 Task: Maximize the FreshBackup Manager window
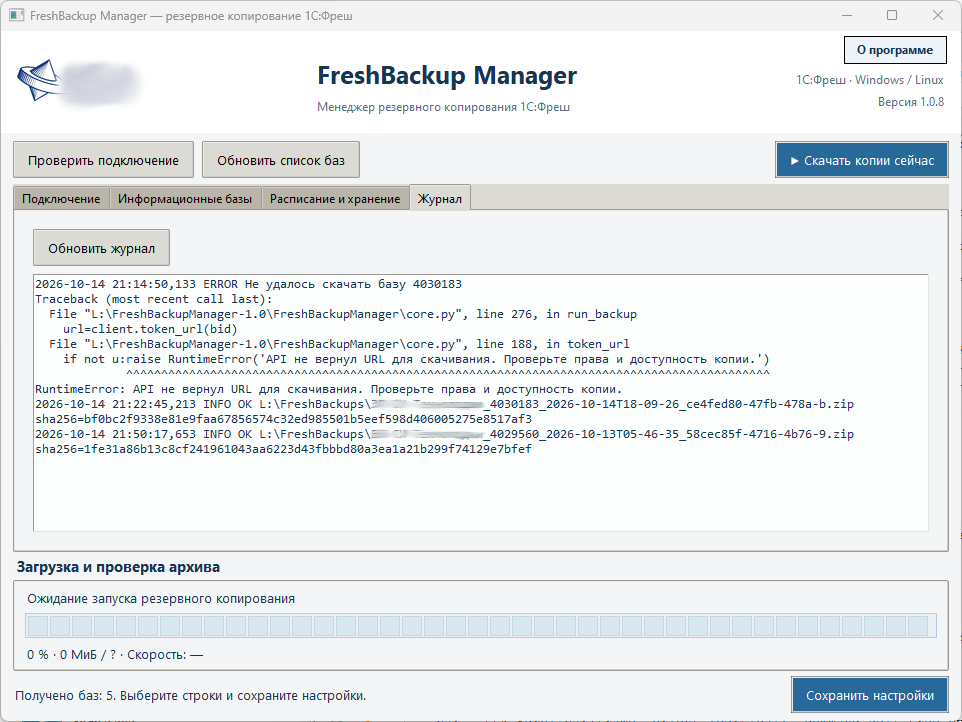[892, 15]
